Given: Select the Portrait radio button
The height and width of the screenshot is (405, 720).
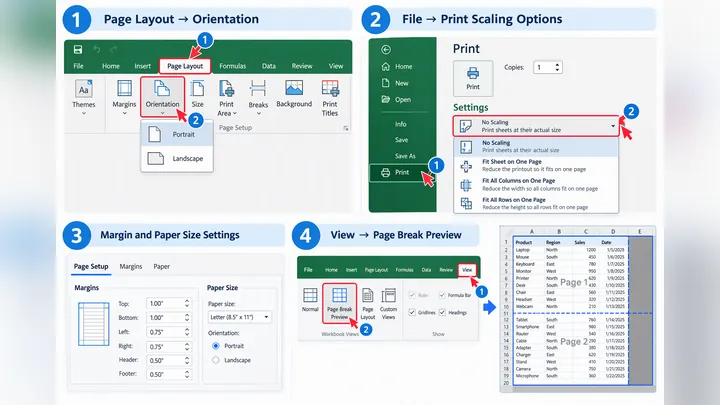Looking at the screenshot, I should [x=216, y=346].
